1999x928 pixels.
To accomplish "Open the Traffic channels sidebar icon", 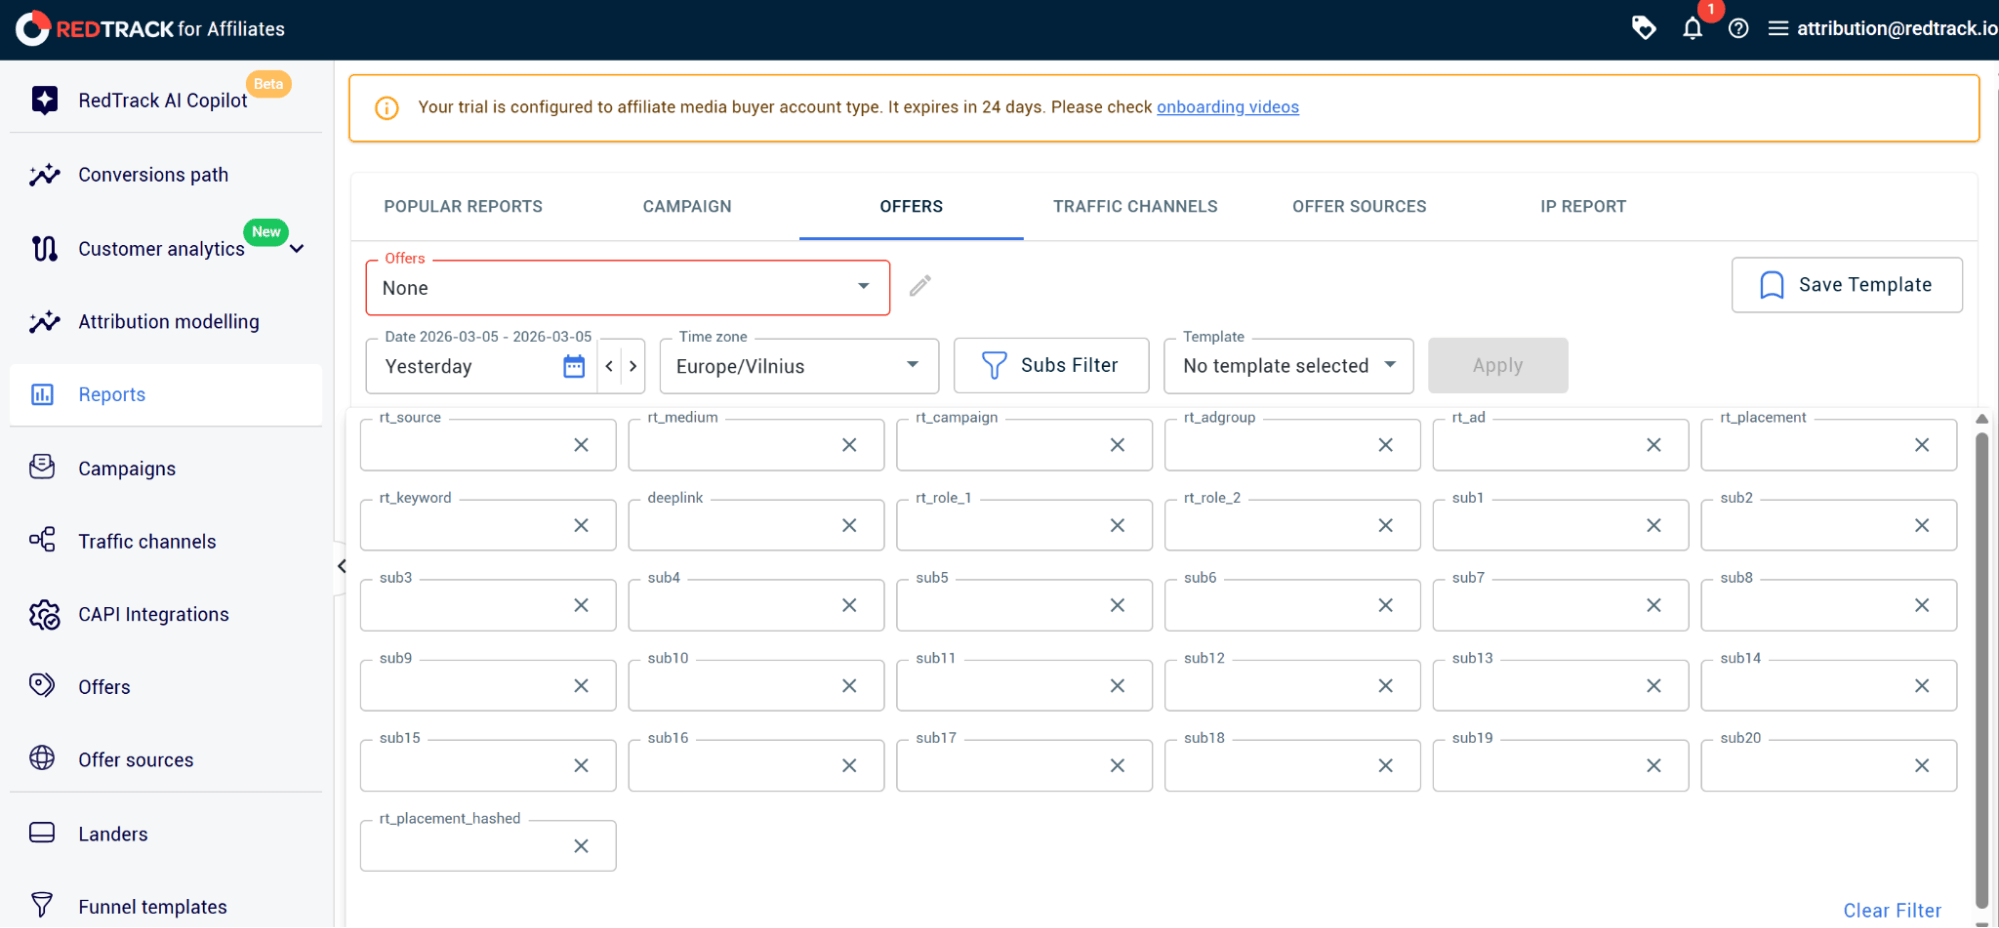I will pyautogui.click(x=42, y=540).
